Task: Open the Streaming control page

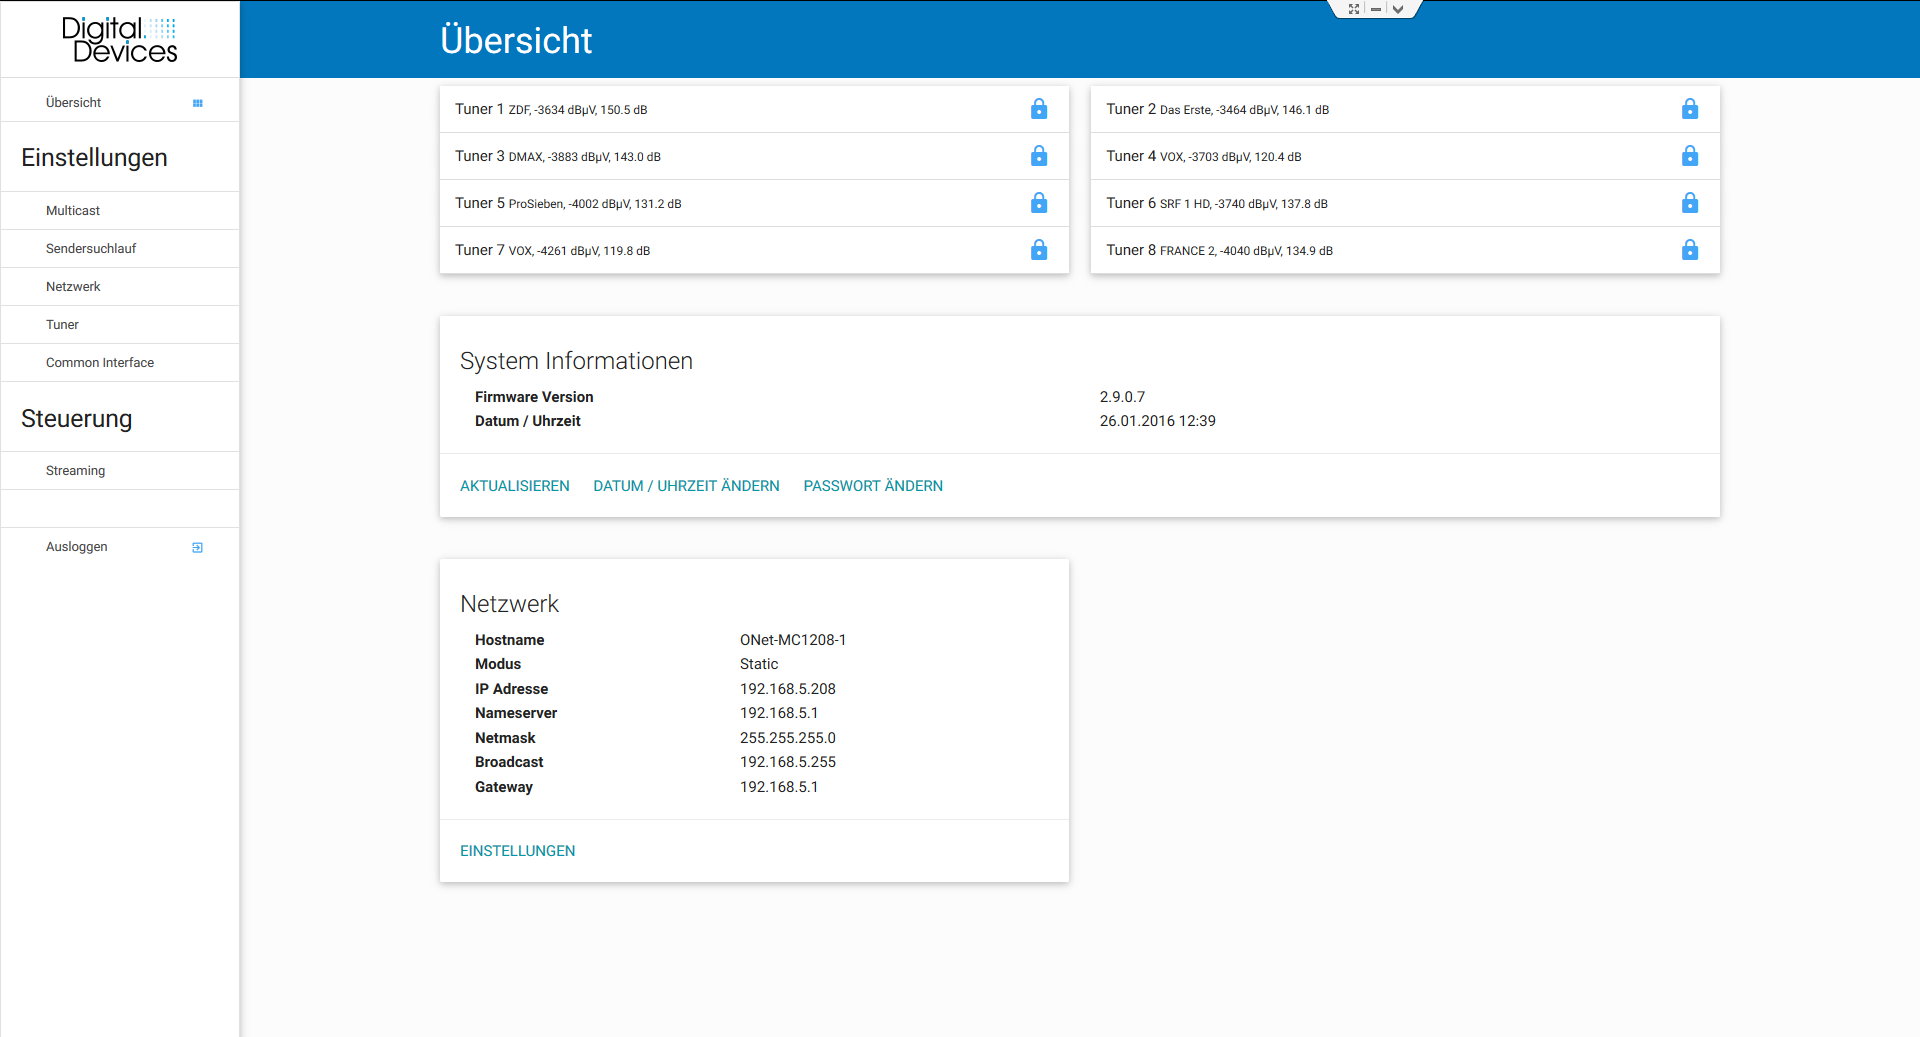Action: point(75,471)
